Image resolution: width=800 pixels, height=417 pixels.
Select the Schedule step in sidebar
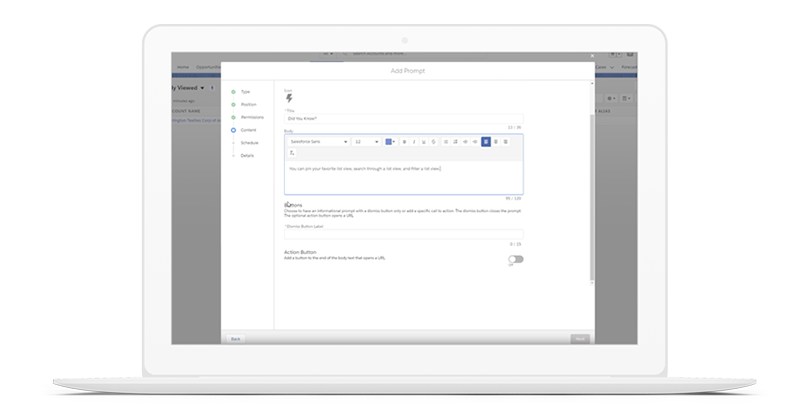coord(249,143)
